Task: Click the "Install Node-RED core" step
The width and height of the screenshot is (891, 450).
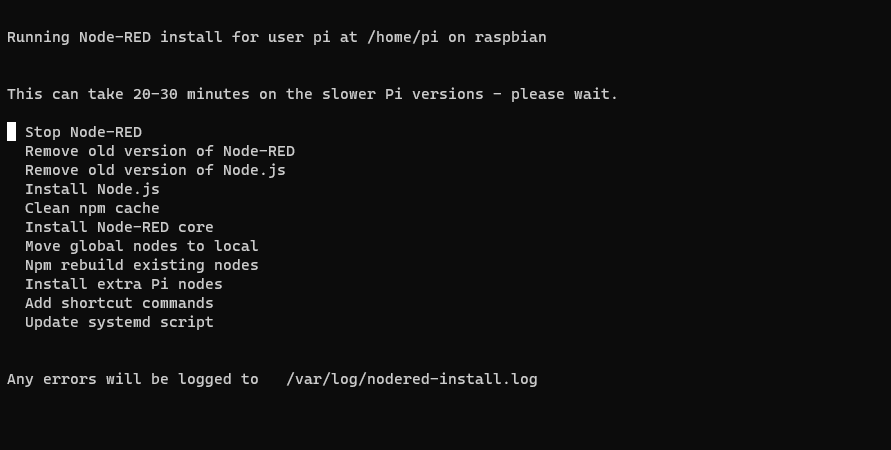Action: tap(119, 227)
